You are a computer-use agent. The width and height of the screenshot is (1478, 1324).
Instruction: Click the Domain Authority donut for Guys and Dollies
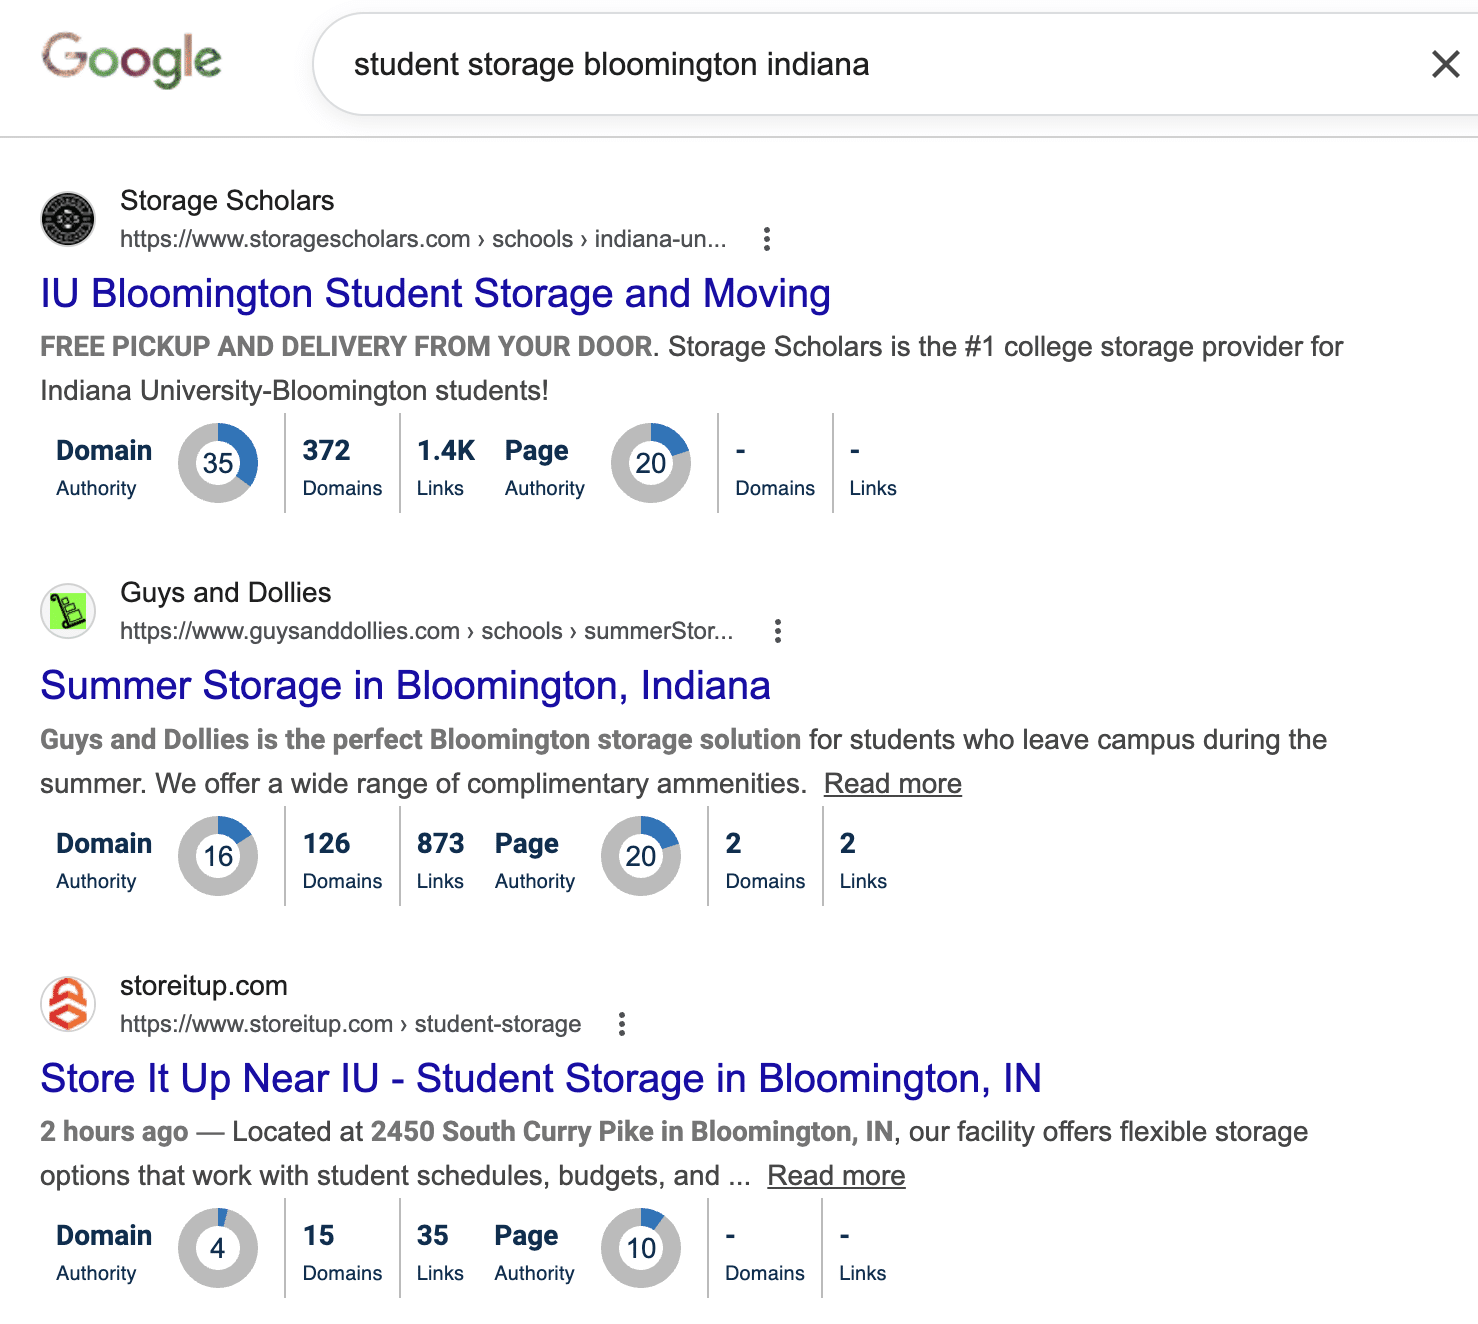point(217,856)
